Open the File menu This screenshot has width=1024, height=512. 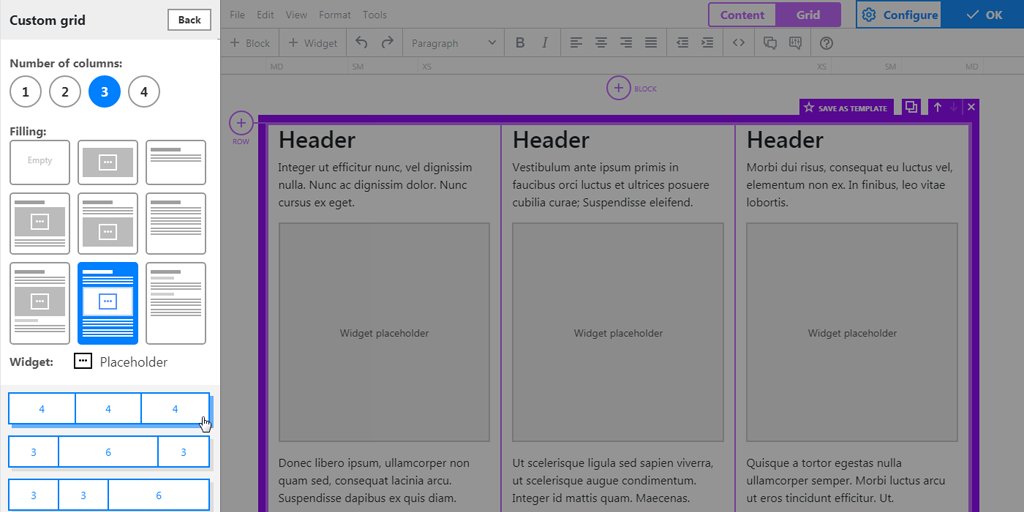[x=237, y=14]
